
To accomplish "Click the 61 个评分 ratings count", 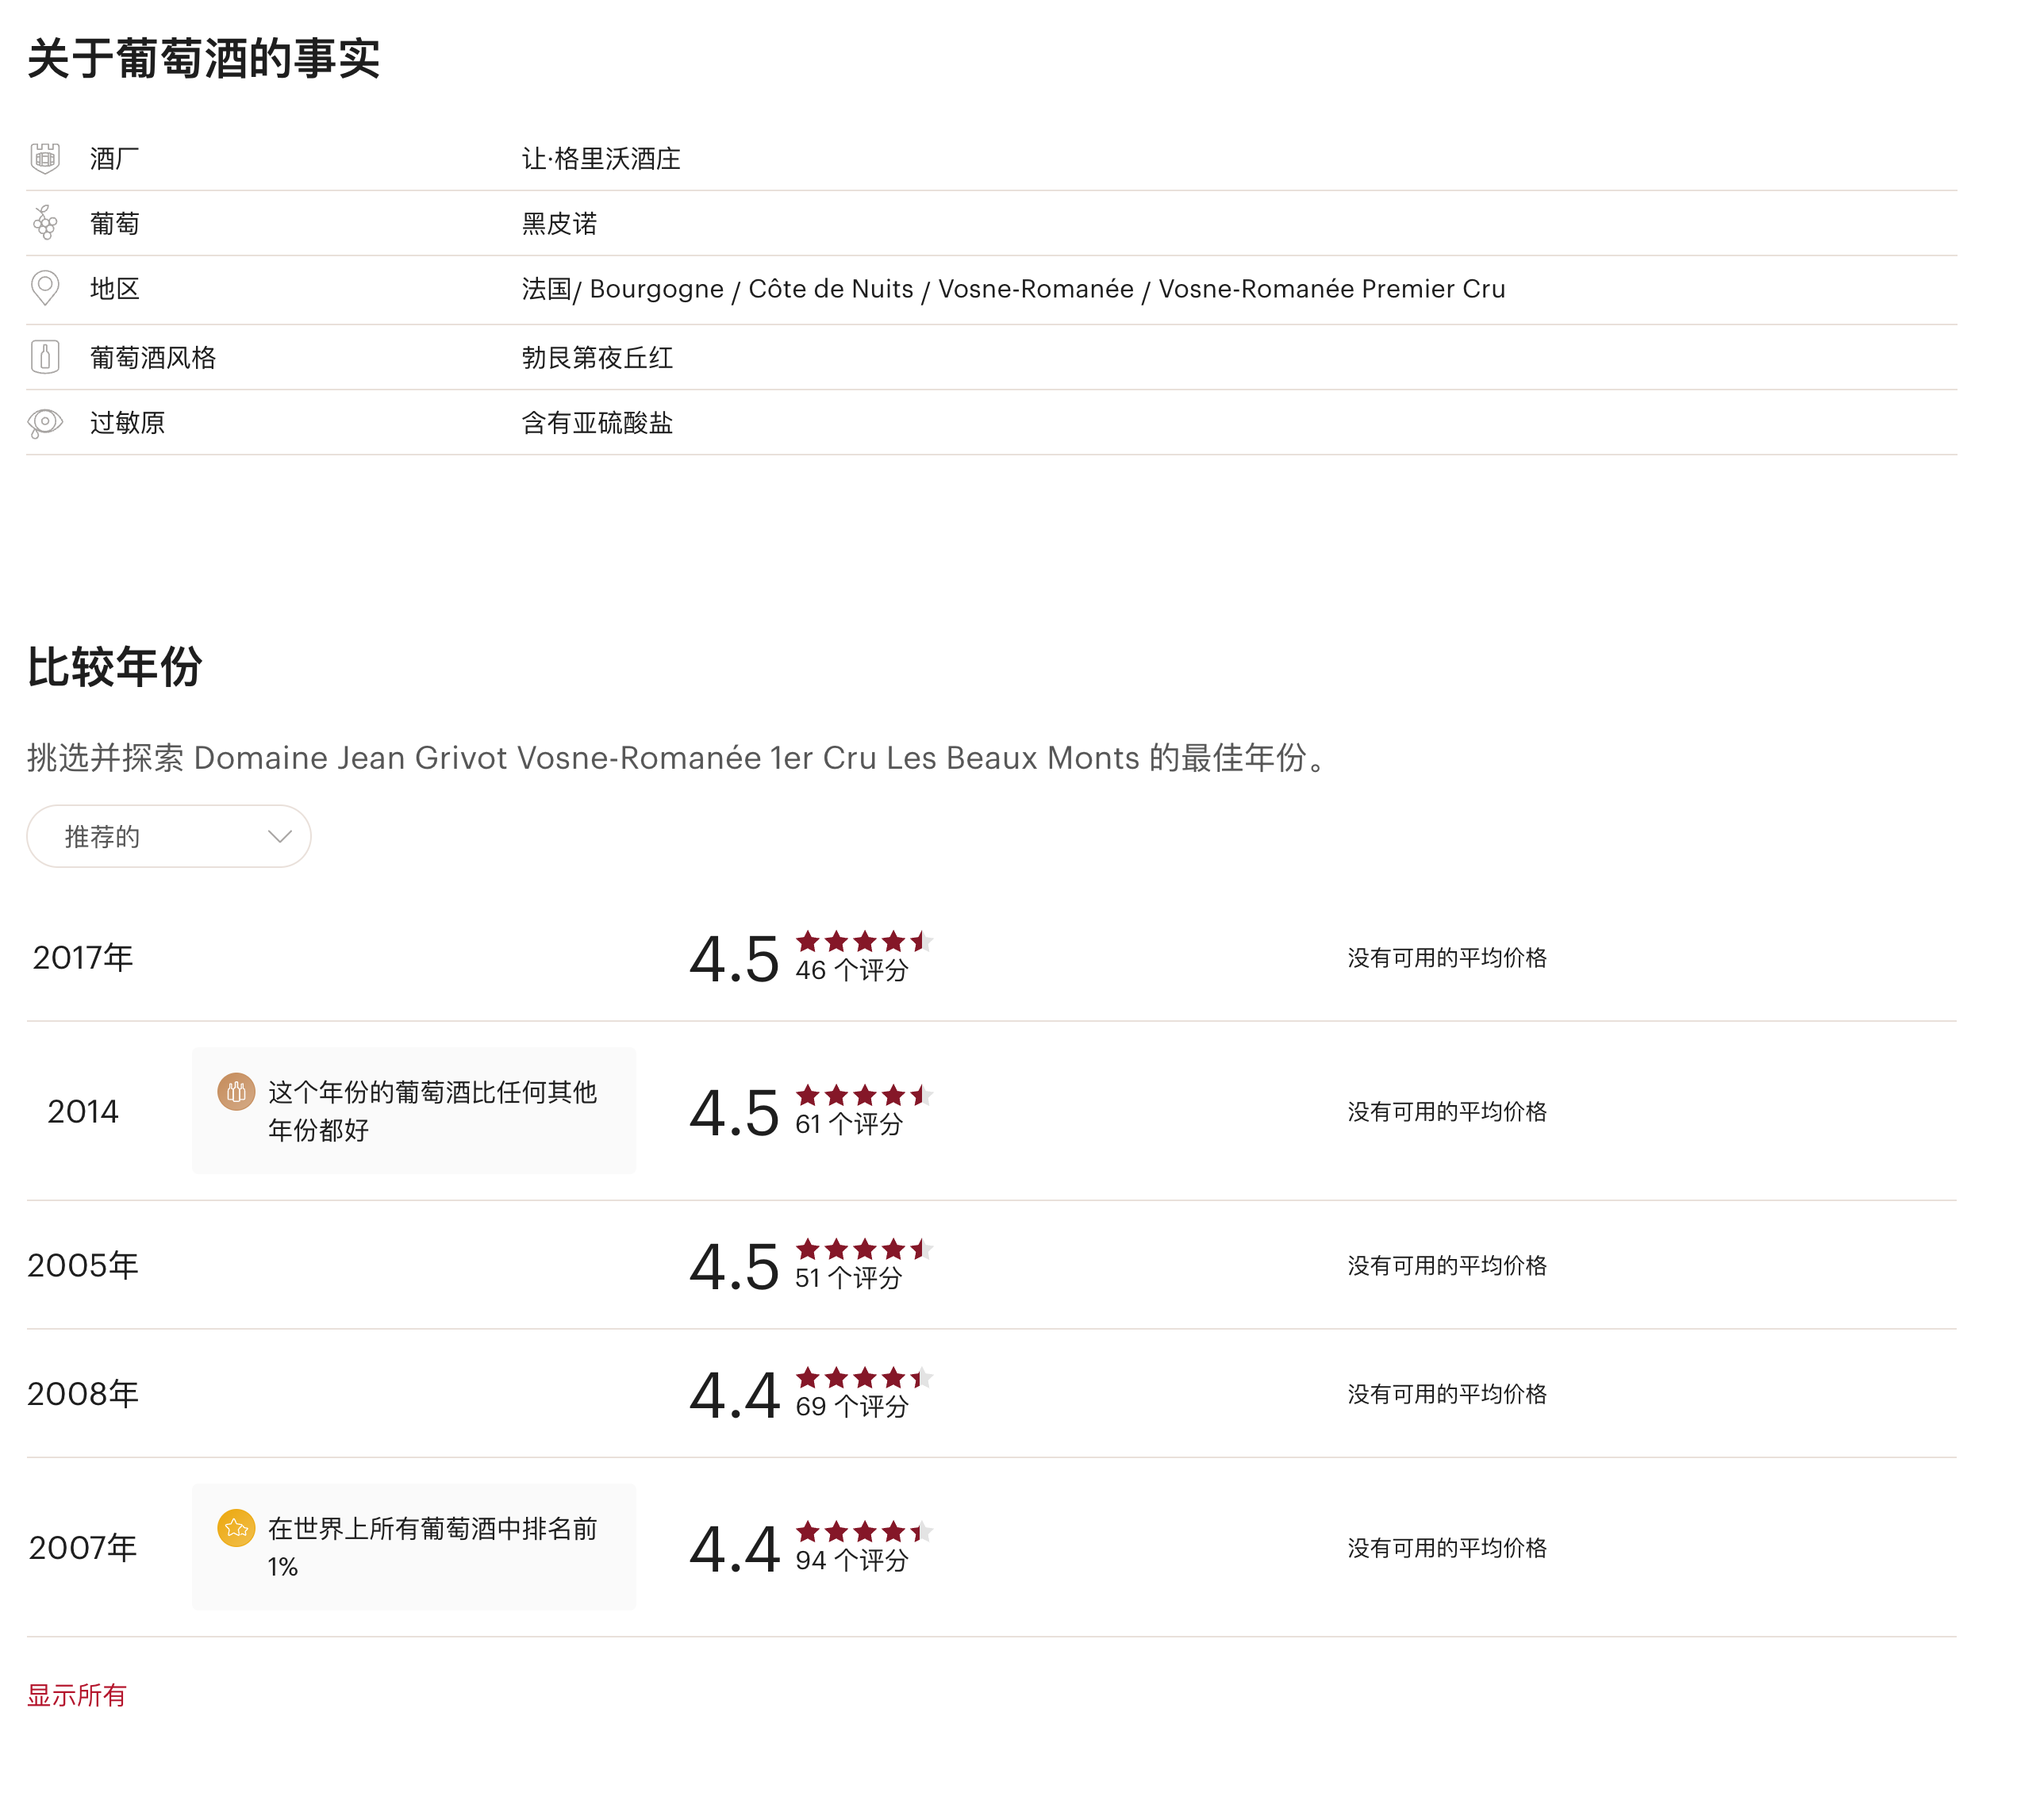I will pos(848,1124).
